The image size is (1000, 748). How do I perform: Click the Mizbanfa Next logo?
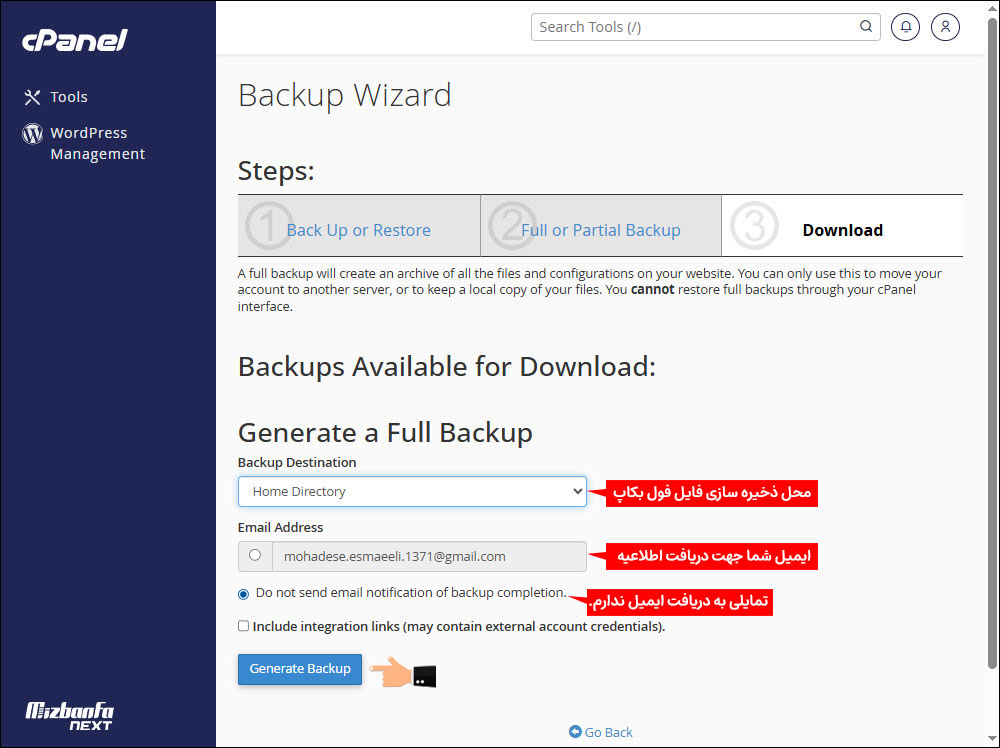click(x=70, y=716)
